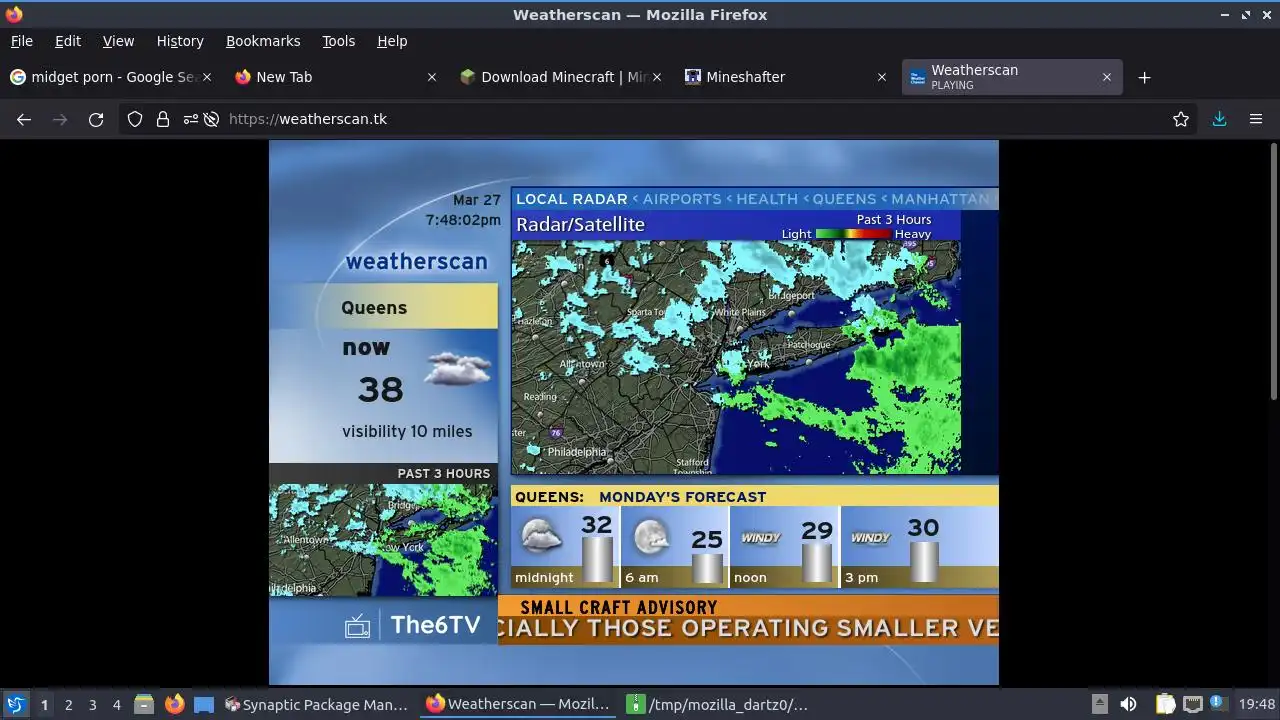This screenshot has width=1280, height=720.
Task: Open site permissions icon in address bar
Action: pyautogui.click(x=190, y=119)
